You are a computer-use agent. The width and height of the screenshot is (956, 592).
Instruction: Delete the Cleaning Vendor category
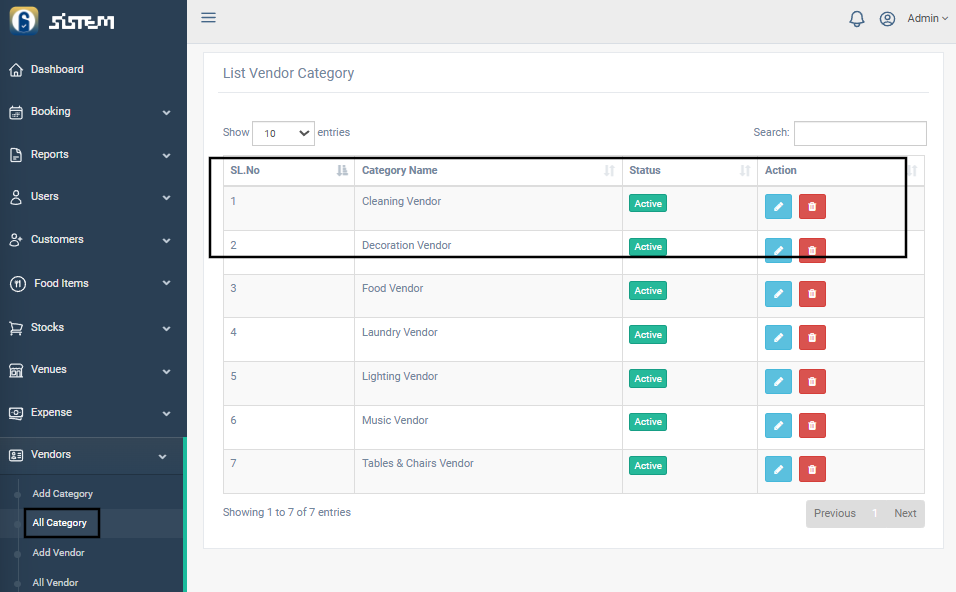click(812, 206)
